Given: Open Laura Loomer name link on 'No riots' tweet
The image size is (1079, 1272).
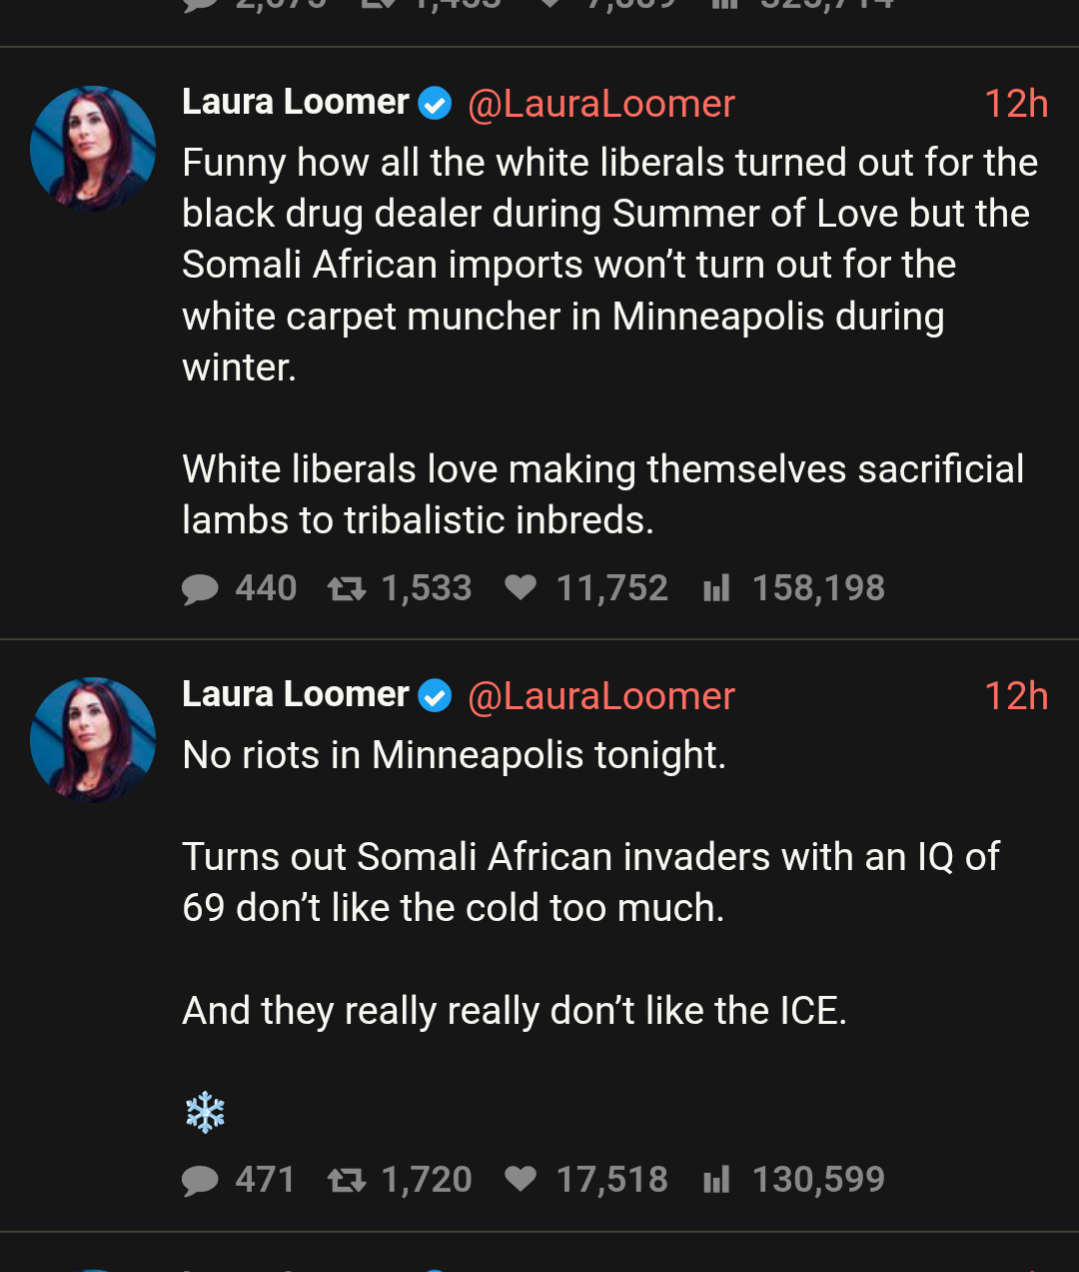Looking at the screenshot, I should (x=295, y=694).
